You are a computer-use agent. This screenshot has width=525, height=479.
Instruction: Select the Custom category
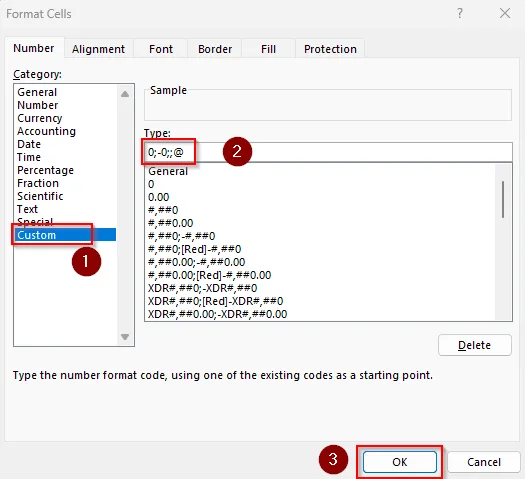click(x=66, y=235)
